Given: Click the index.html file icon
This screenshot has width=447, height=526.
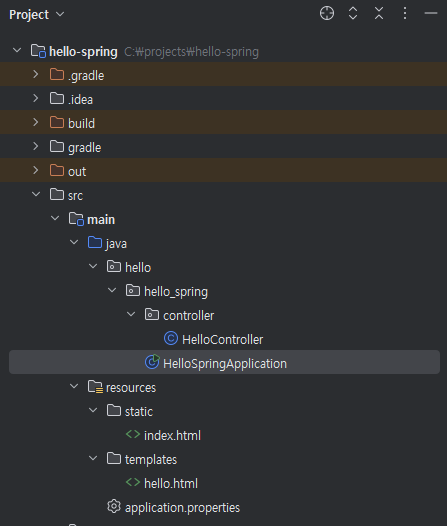Looking at the screenshot, I should (133, 434).
